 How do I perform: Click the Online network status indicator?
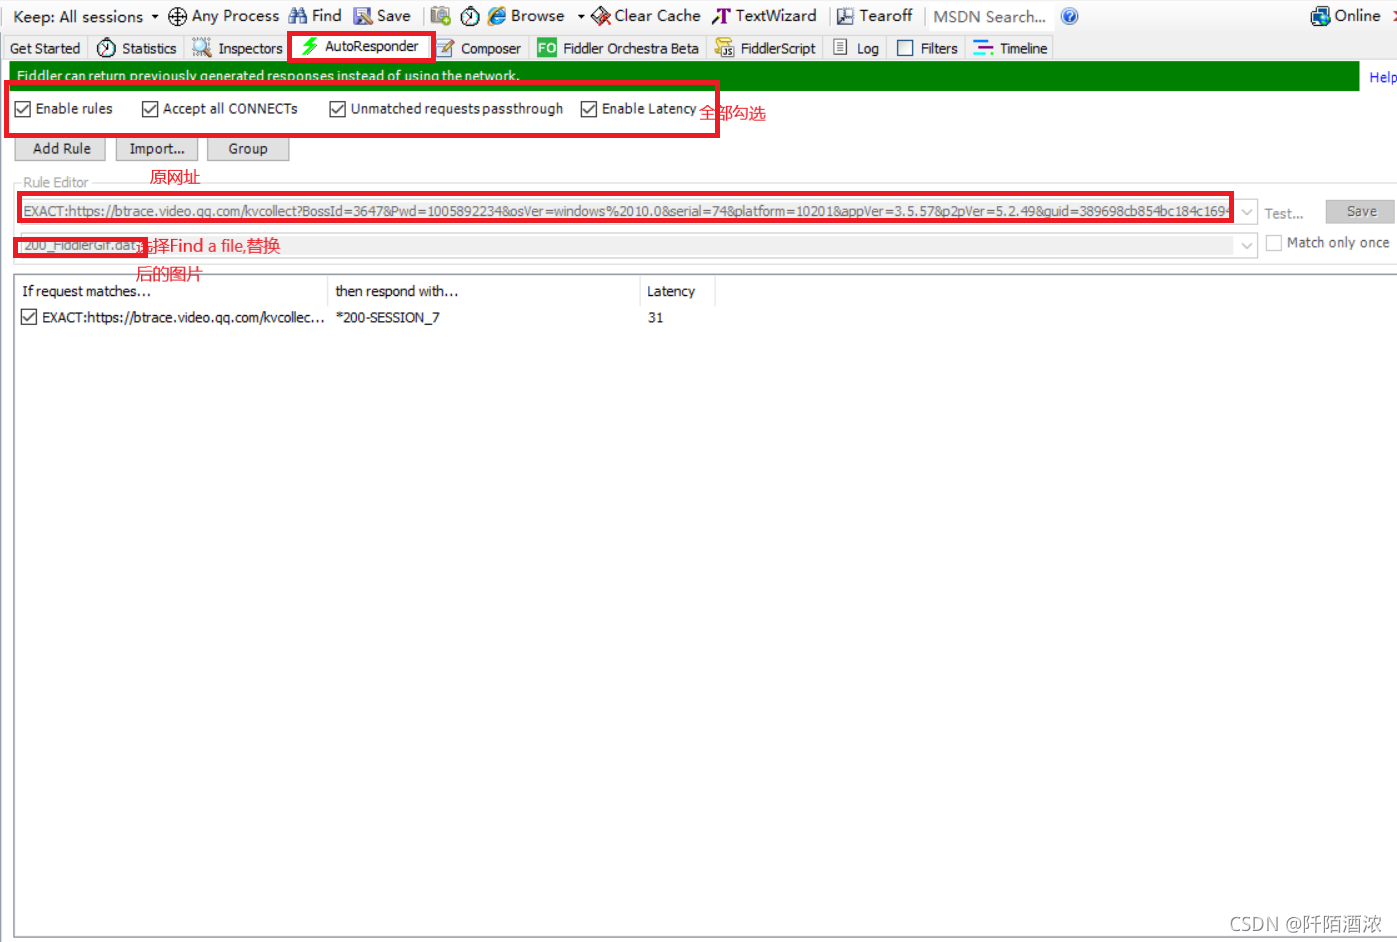point(1346,16)
